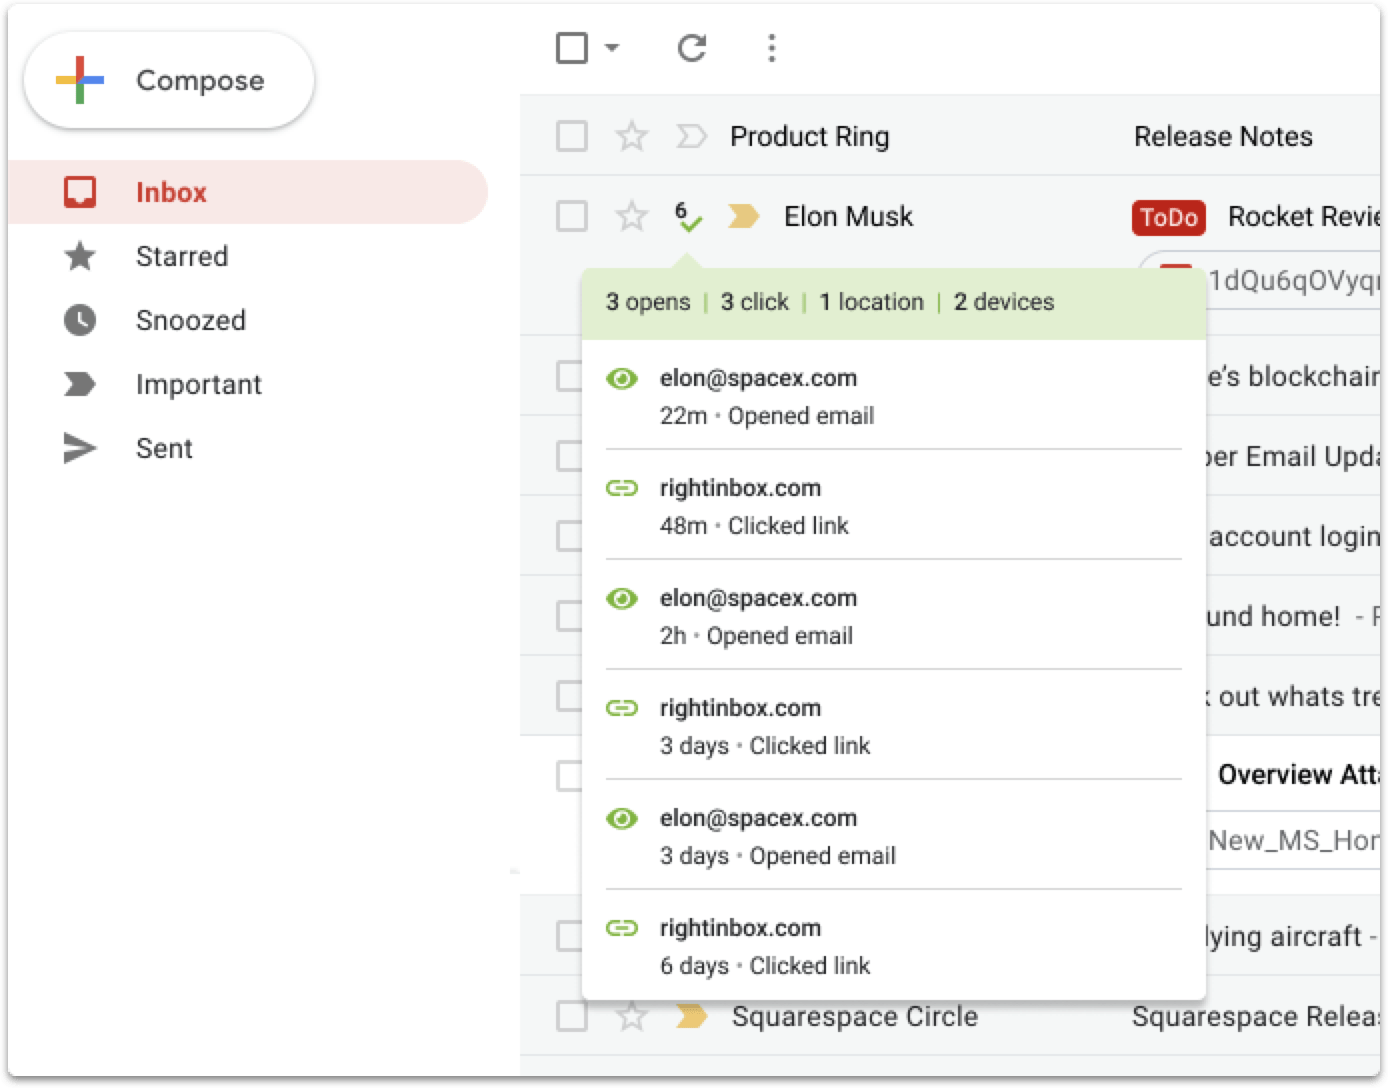The width and height of the screenshot is (1388, 1088).
Task: Click the Compose button
Action: (169, 80)
